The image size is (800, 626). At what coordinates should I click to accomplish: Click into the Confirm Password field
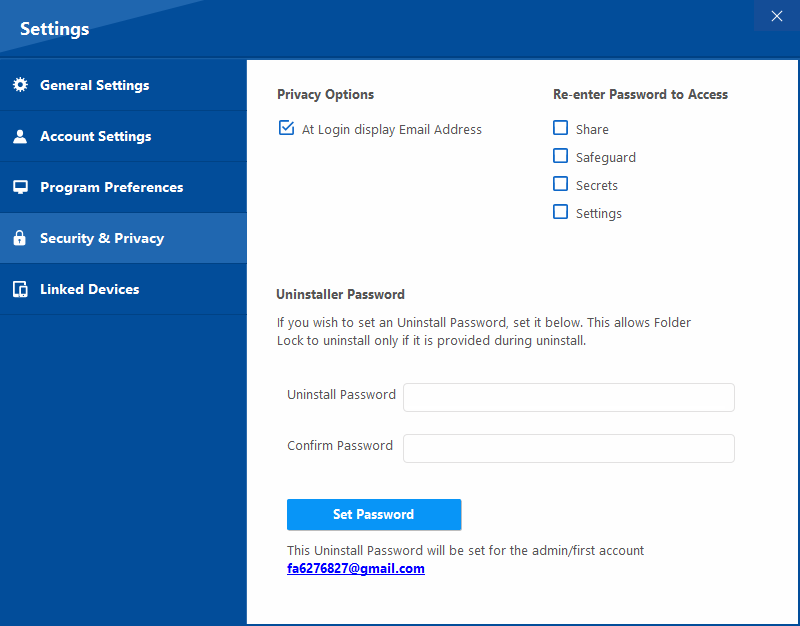tap(568, 448)
